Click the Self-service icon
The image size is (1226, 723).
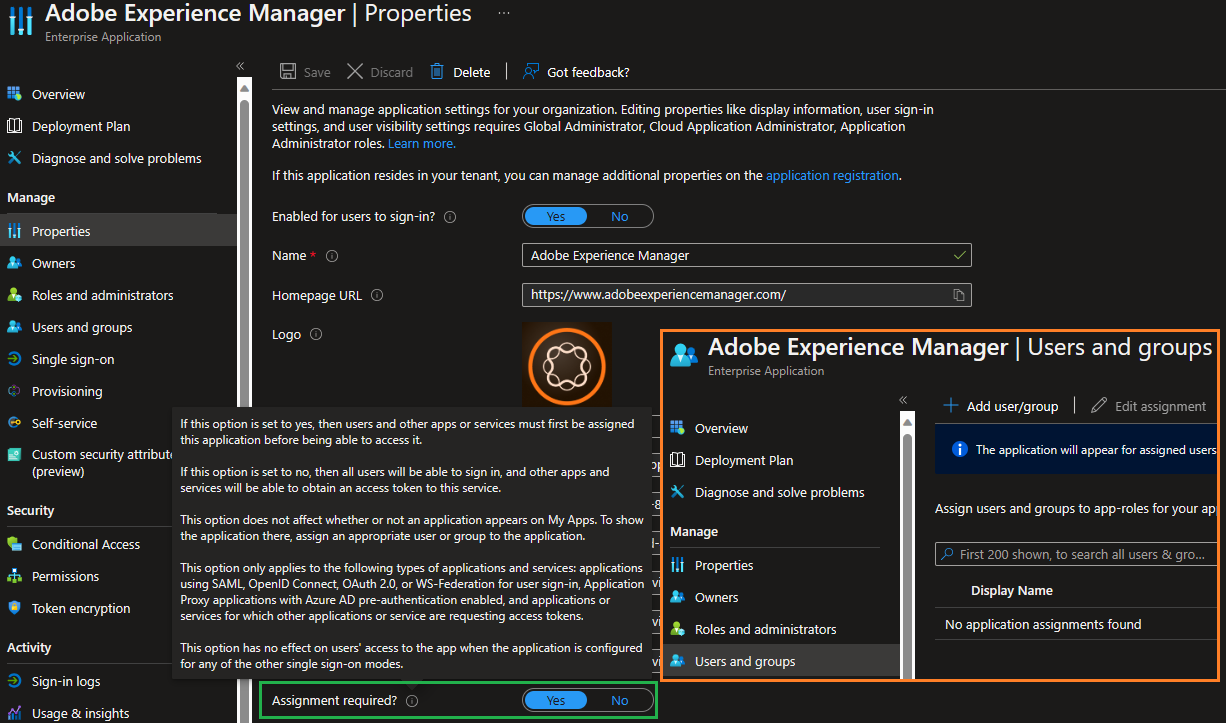point(14,423)
